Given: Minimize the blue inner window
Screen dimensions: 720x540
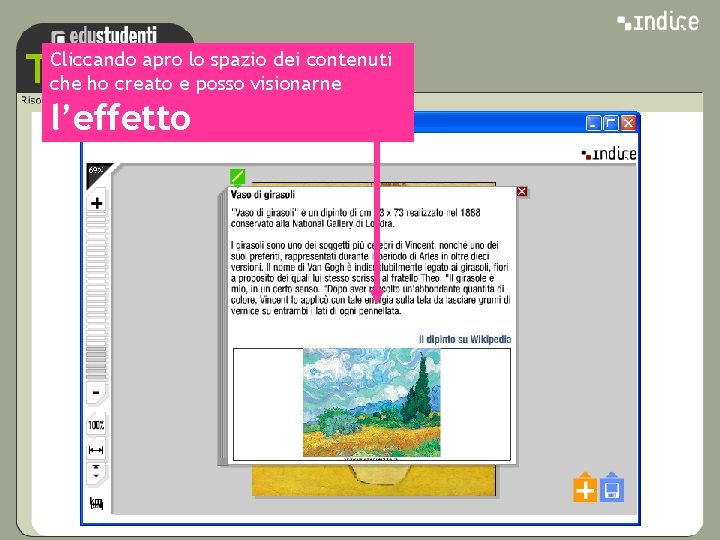Looking at the screenshot, I should click(593, 123).
